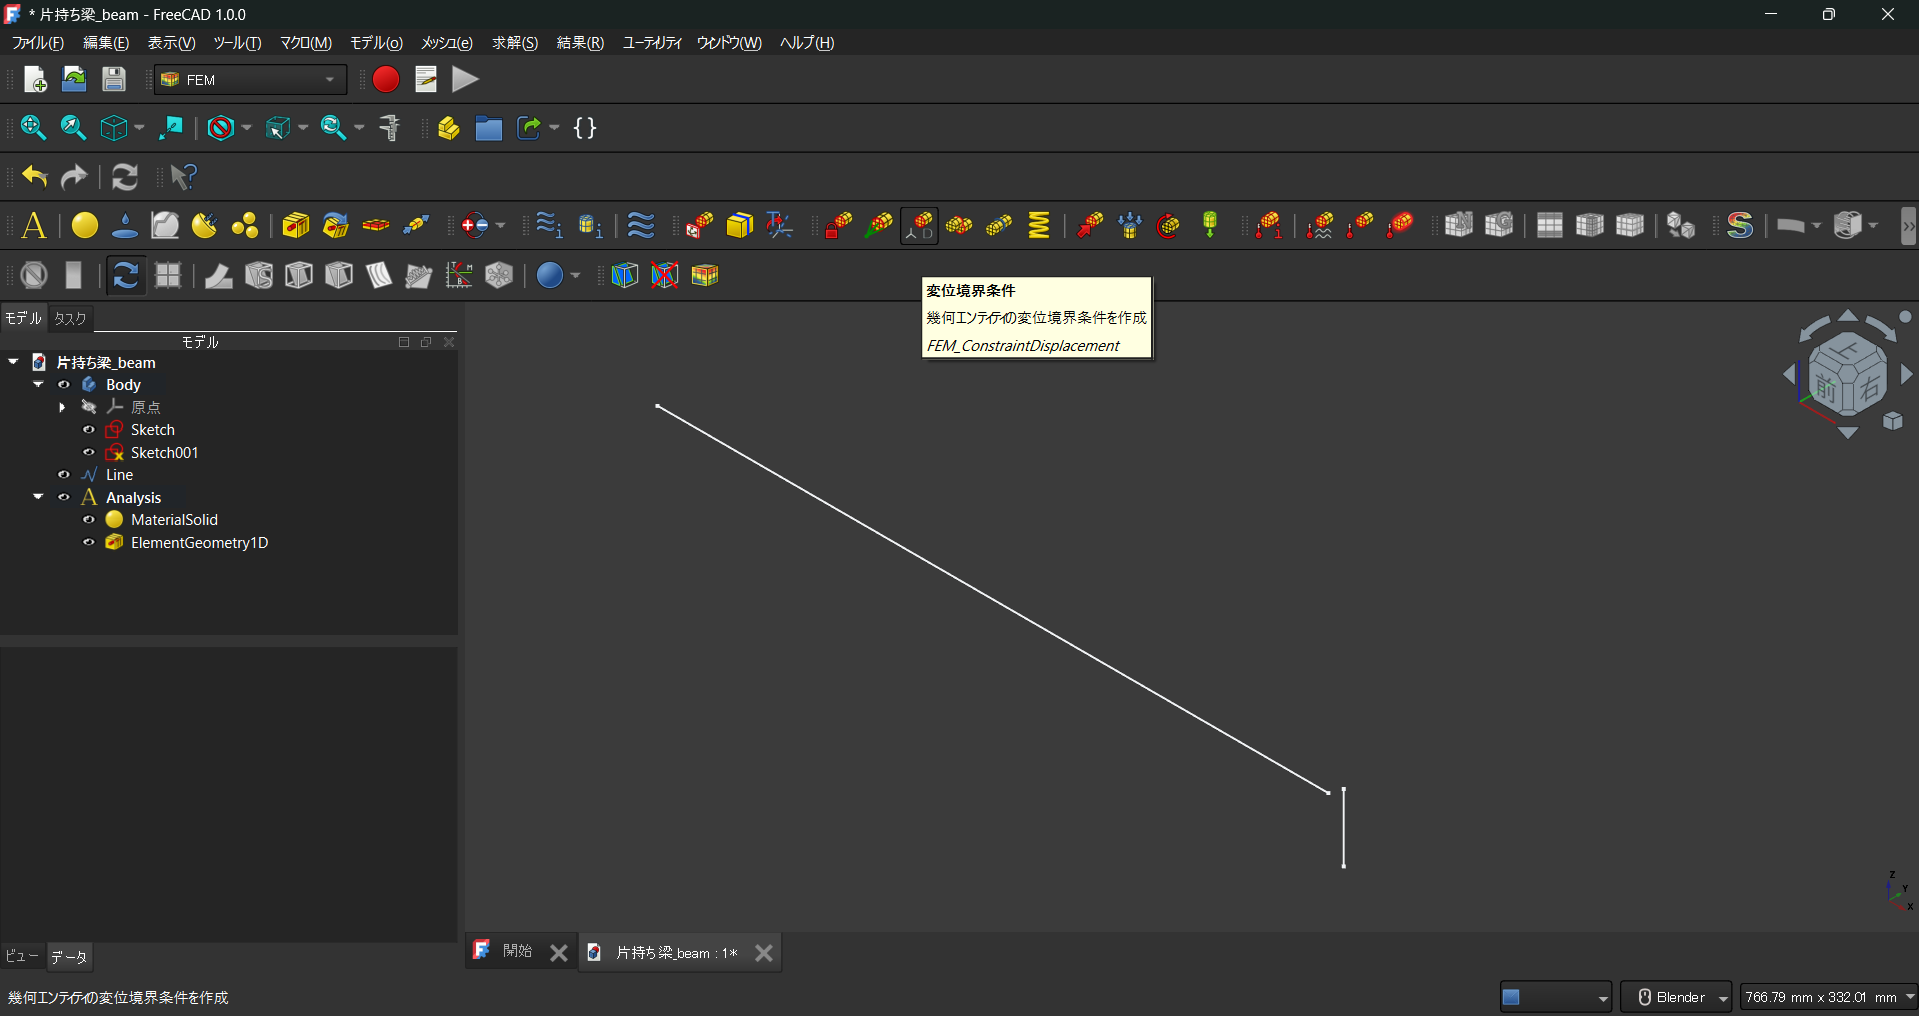Image resolution: width=1919 pixels, height=1016 pixels.
Task: Select the ElementGeometry1D tree item
Action: pyautogui.click(x=200, y=543)
